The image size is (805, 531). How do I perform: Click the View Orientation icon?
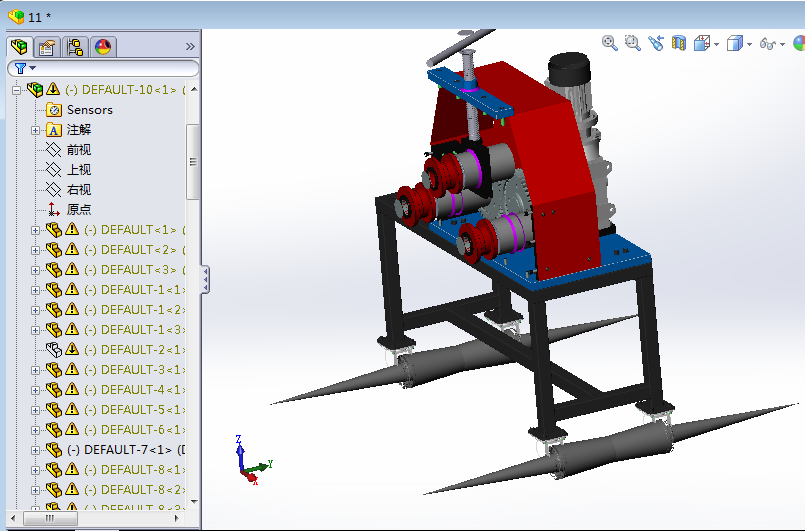[x=701, y=43]
